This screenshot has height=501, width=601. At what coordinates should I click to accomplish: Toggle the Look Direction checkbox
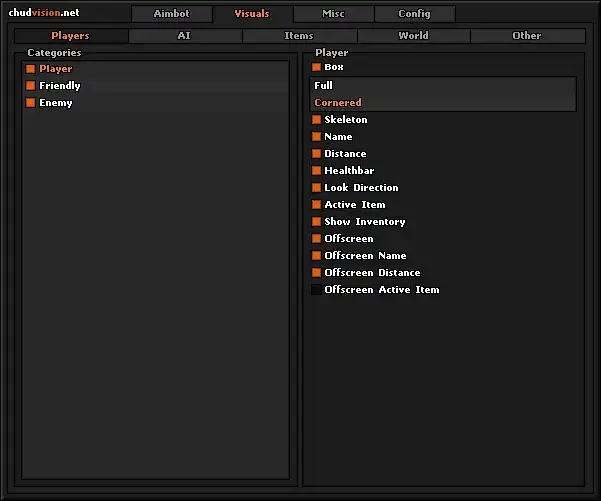click(x=317, y=188)
